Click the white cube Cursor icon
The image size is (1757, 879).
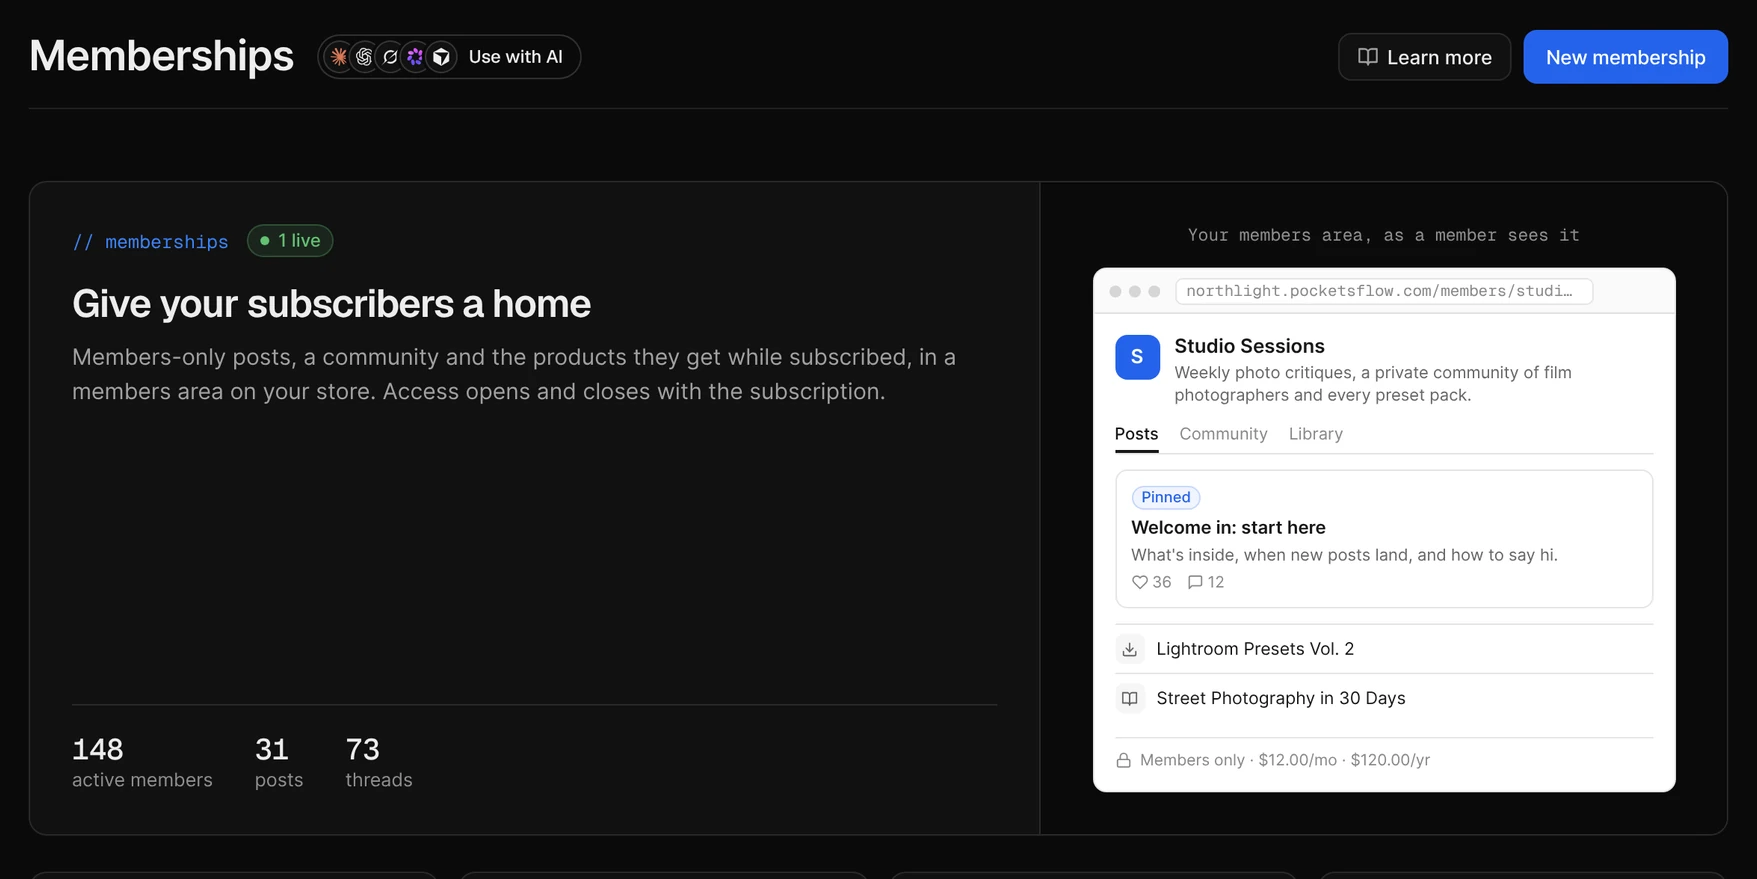441,57
